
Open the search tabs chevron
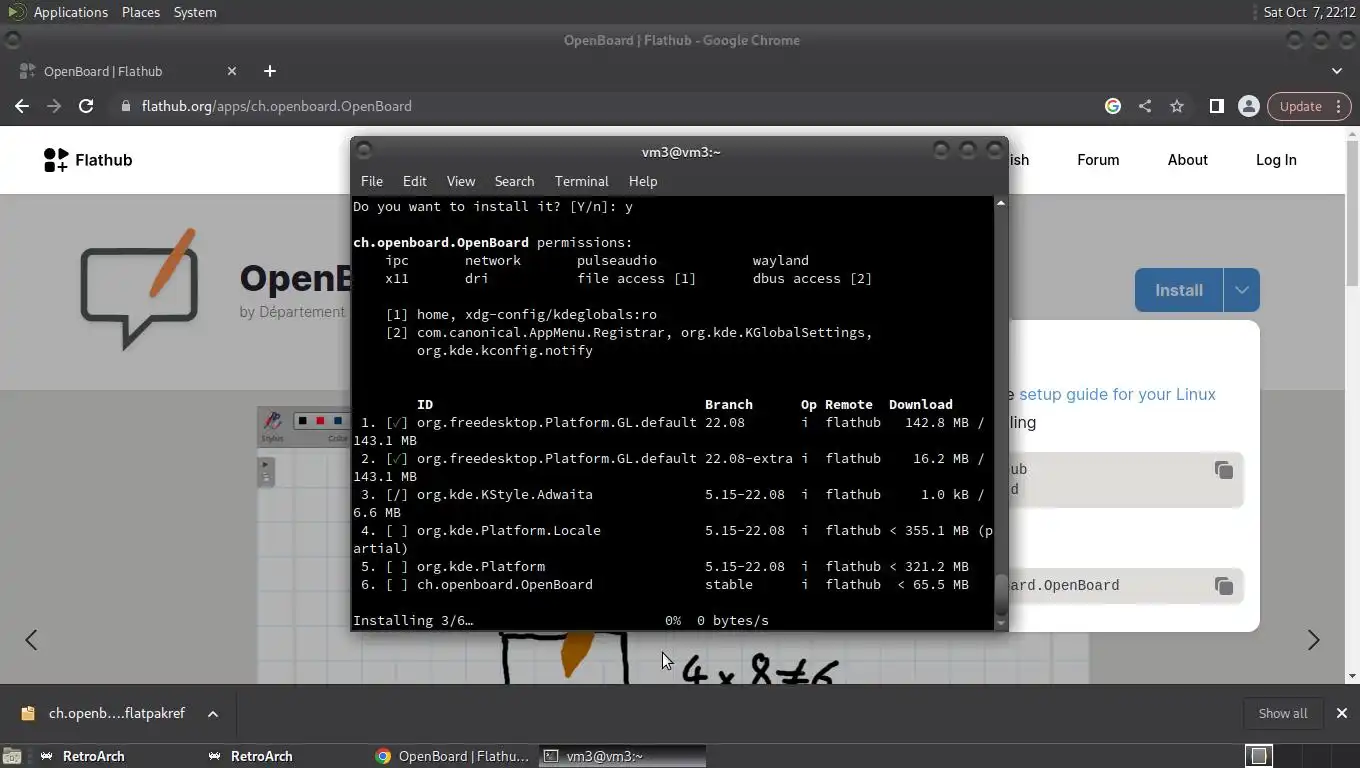click(x=1337, y=71)
